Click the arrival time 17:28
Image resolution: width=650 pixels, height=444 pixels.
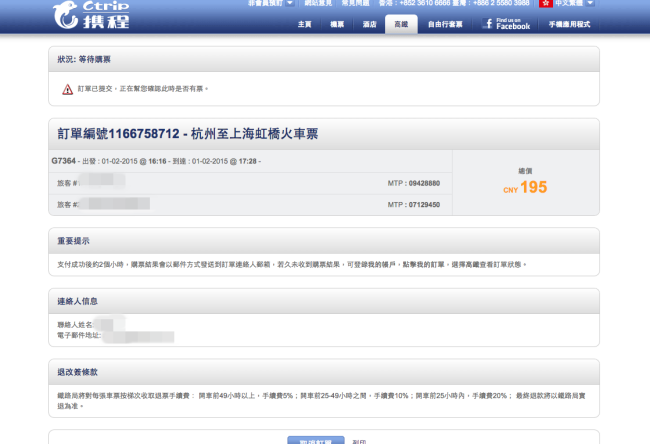click(x=247, y=161)
